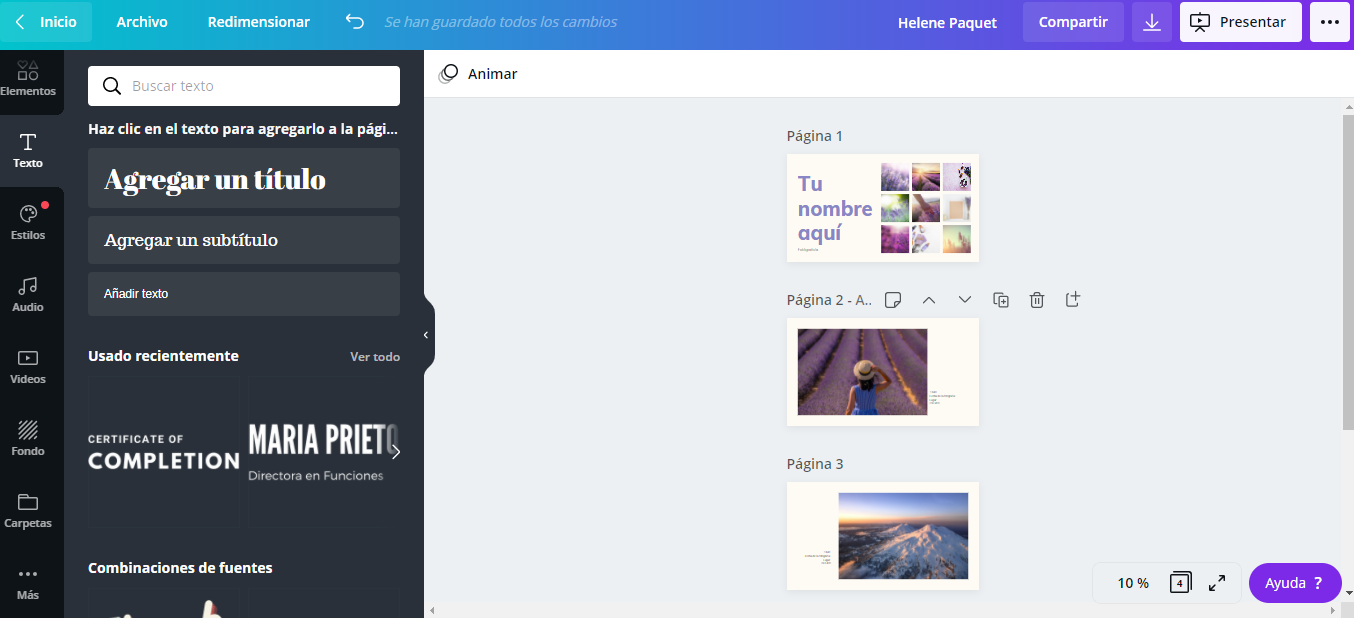Click the 10% zoom control

click(1131, 582)
